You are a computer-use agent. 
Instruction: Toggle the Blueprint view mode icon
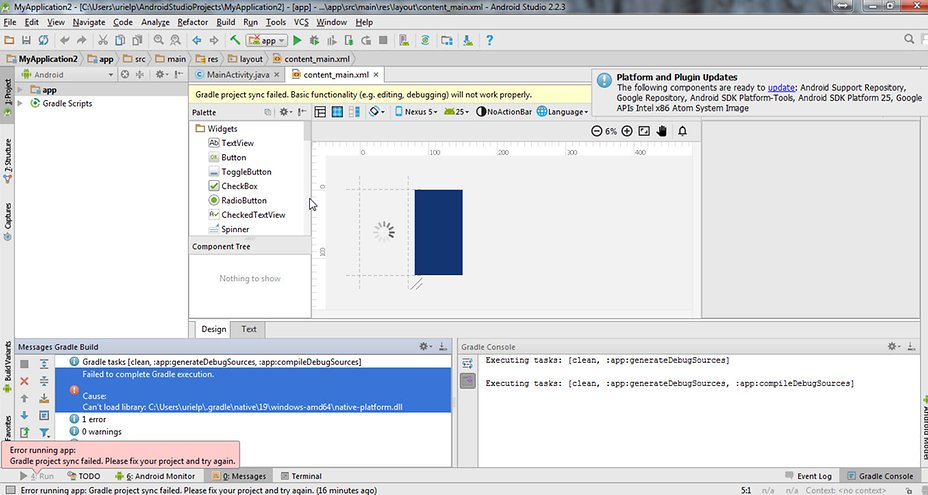[x=337, y=111]
